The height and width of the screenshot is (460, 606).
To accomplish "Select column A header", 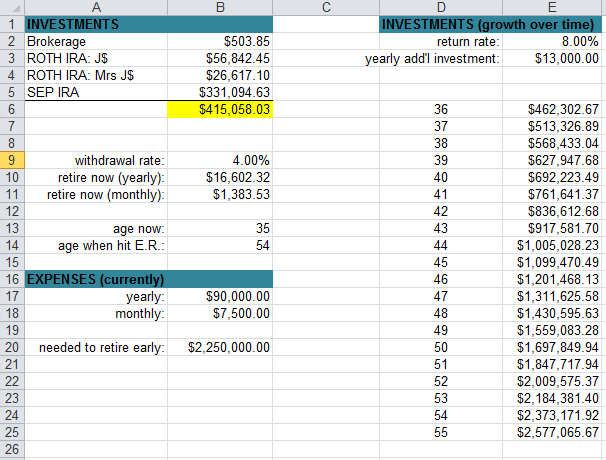I will 96,7.
